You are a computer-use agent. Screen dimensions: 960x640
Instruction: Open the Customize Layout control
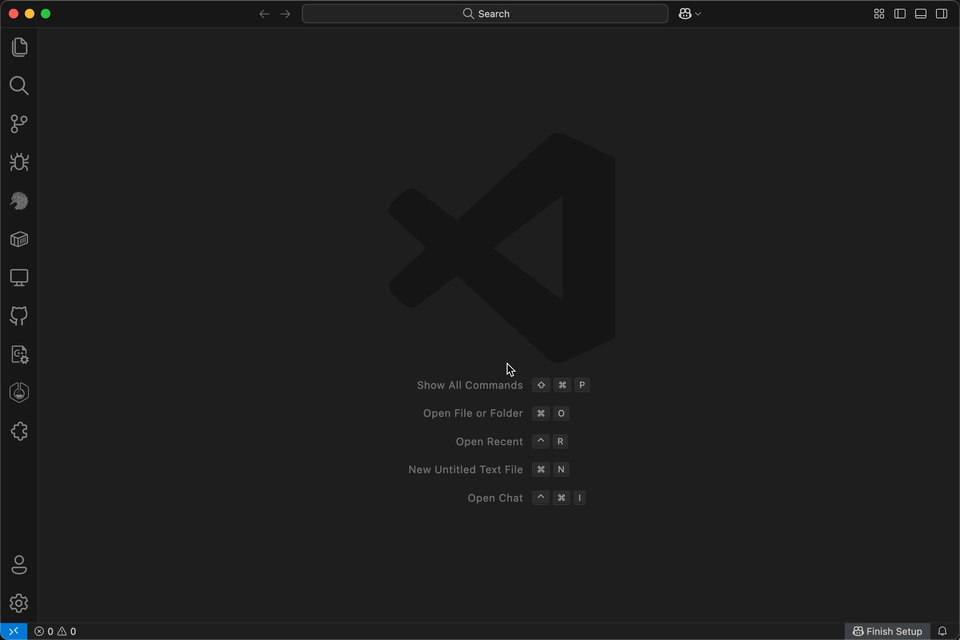pyautogui.click(x=878, y=13)
